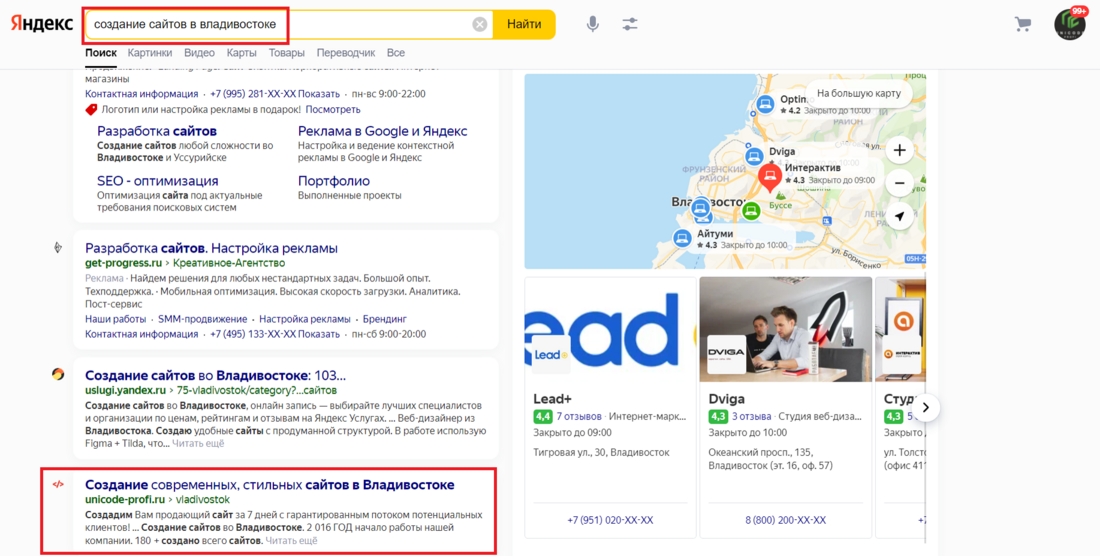Open the user profile avatar

(1070, 25)
